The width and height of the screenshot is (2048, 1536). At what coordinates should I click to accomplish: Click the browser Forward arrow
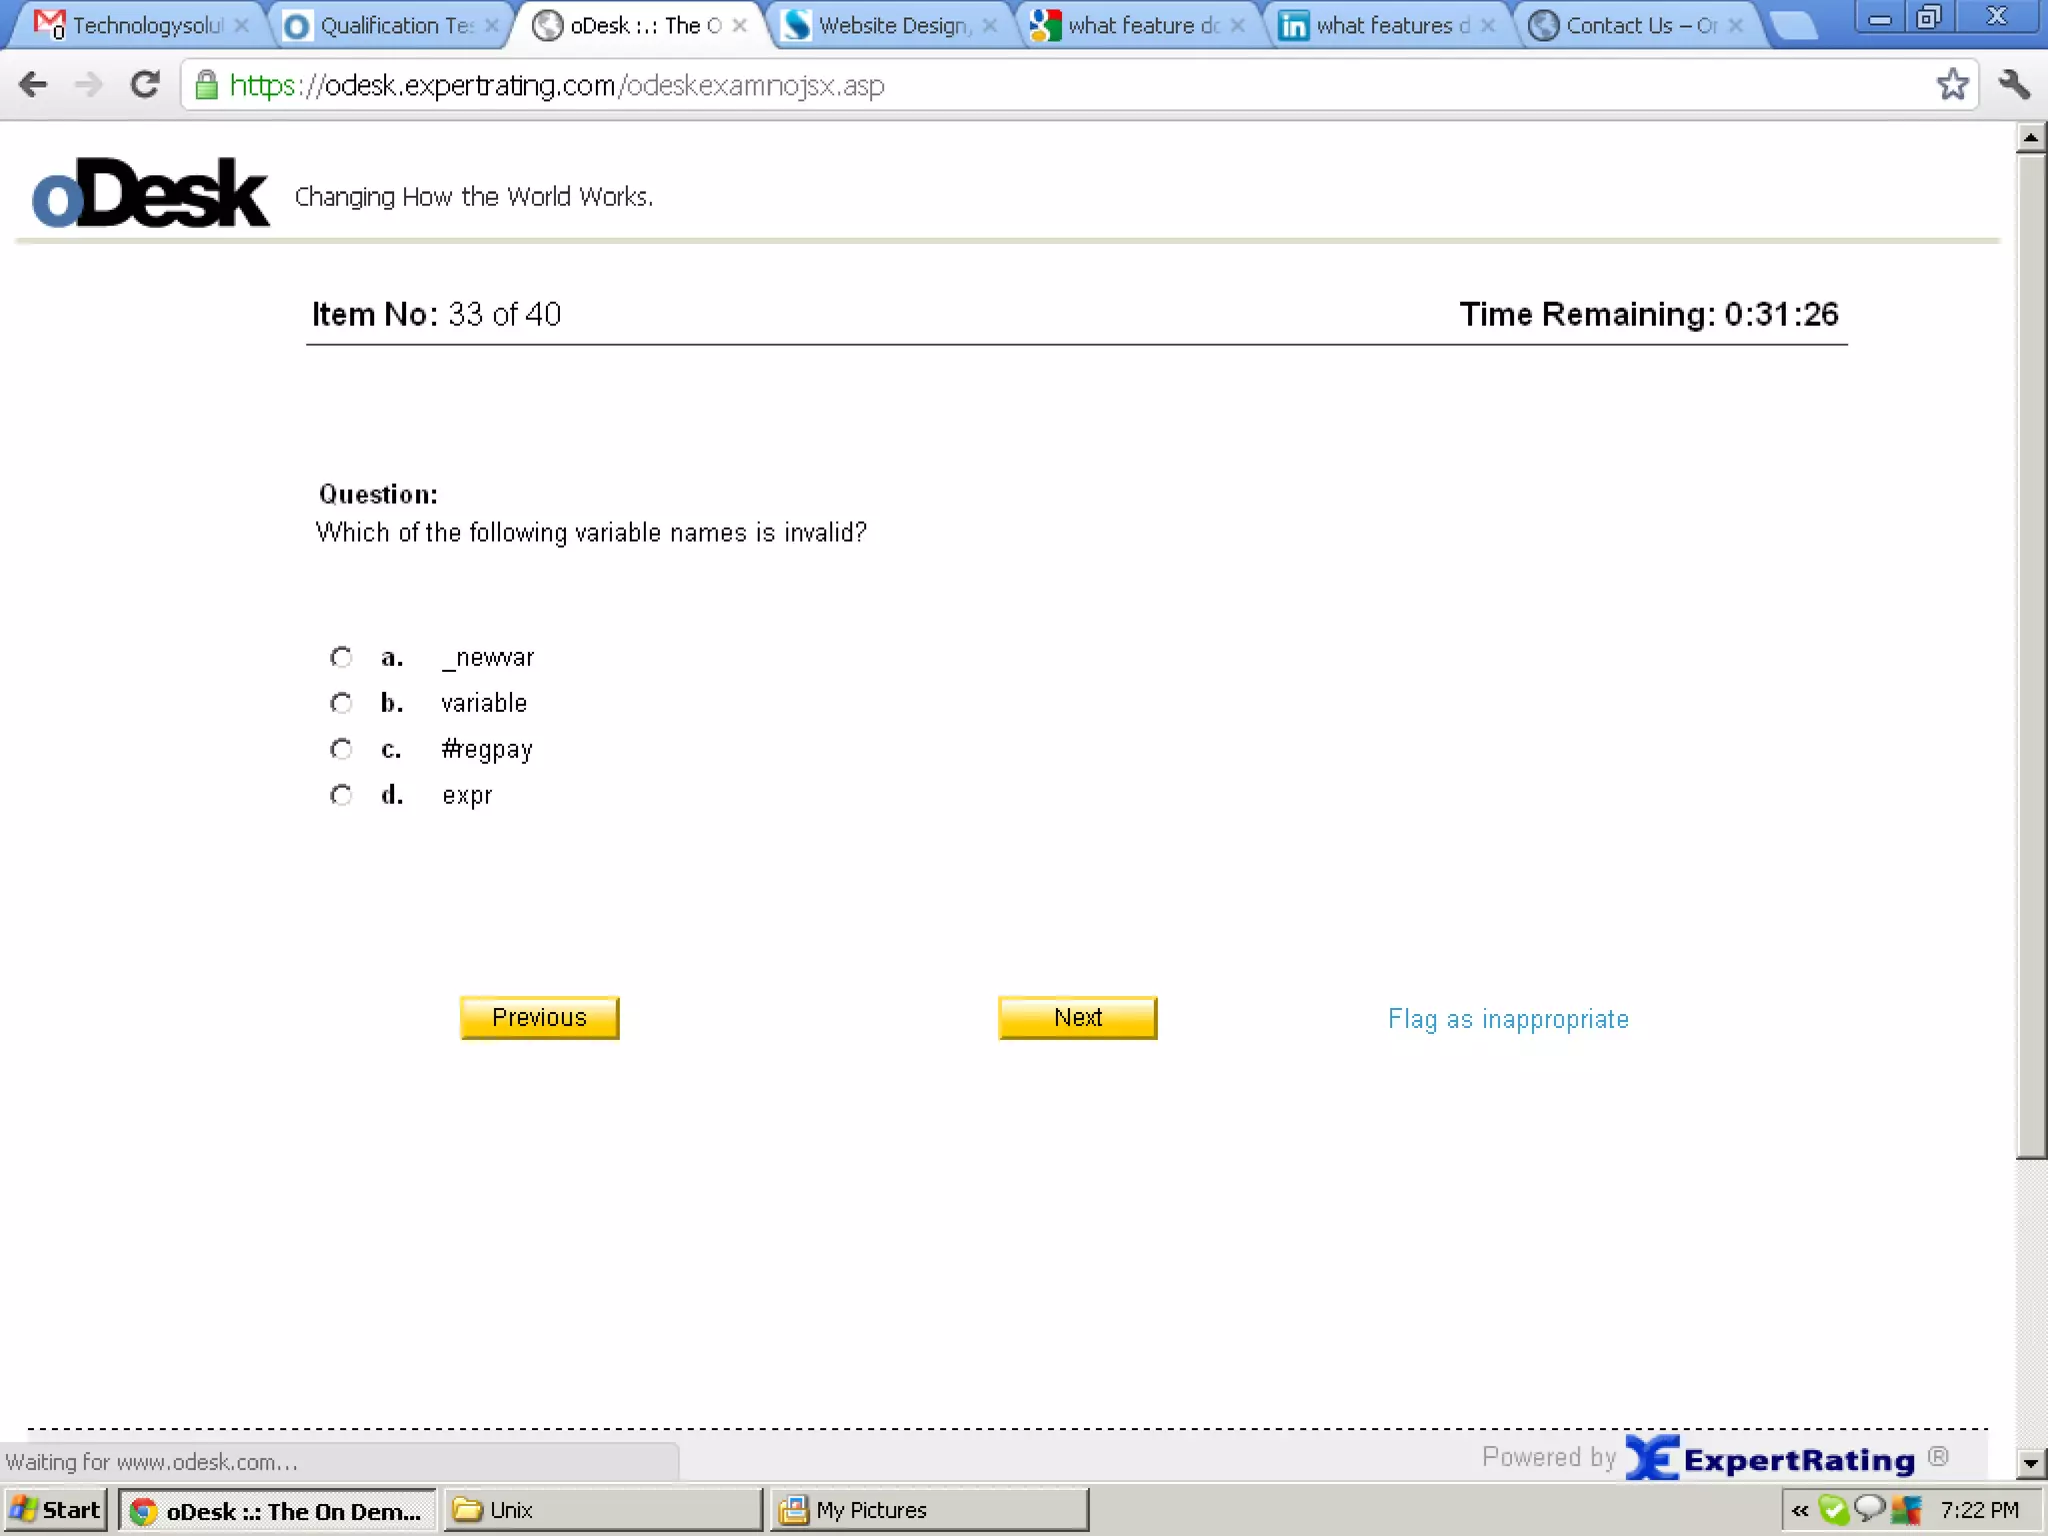89,85
